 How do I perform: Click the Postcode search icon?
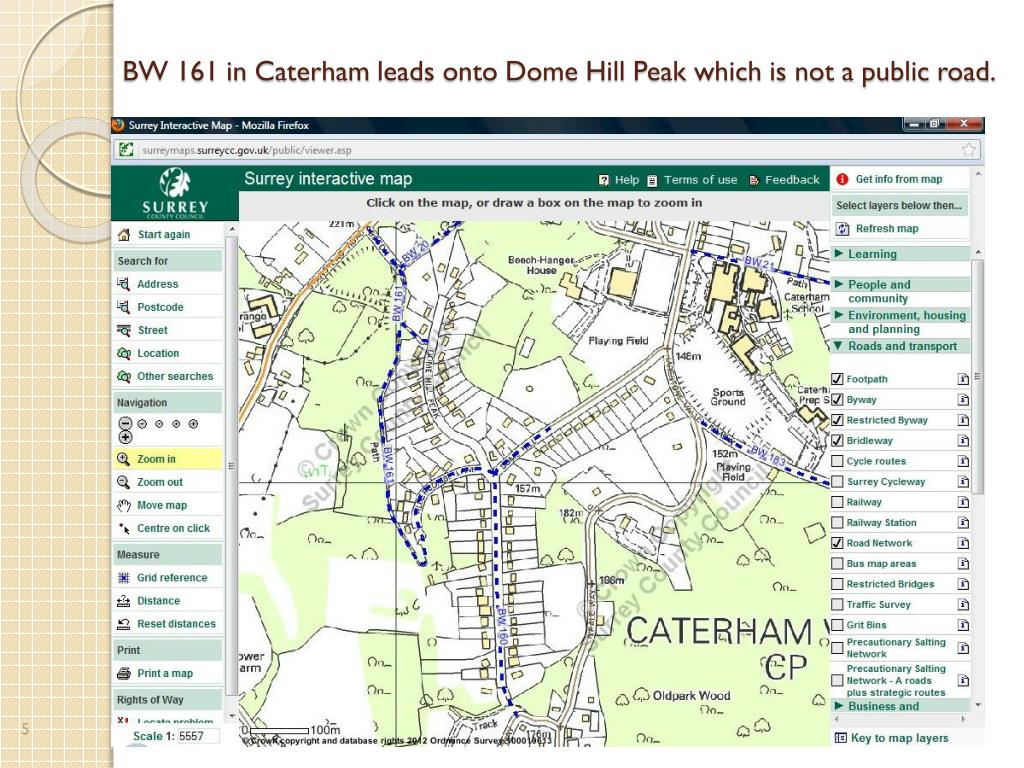123,307
